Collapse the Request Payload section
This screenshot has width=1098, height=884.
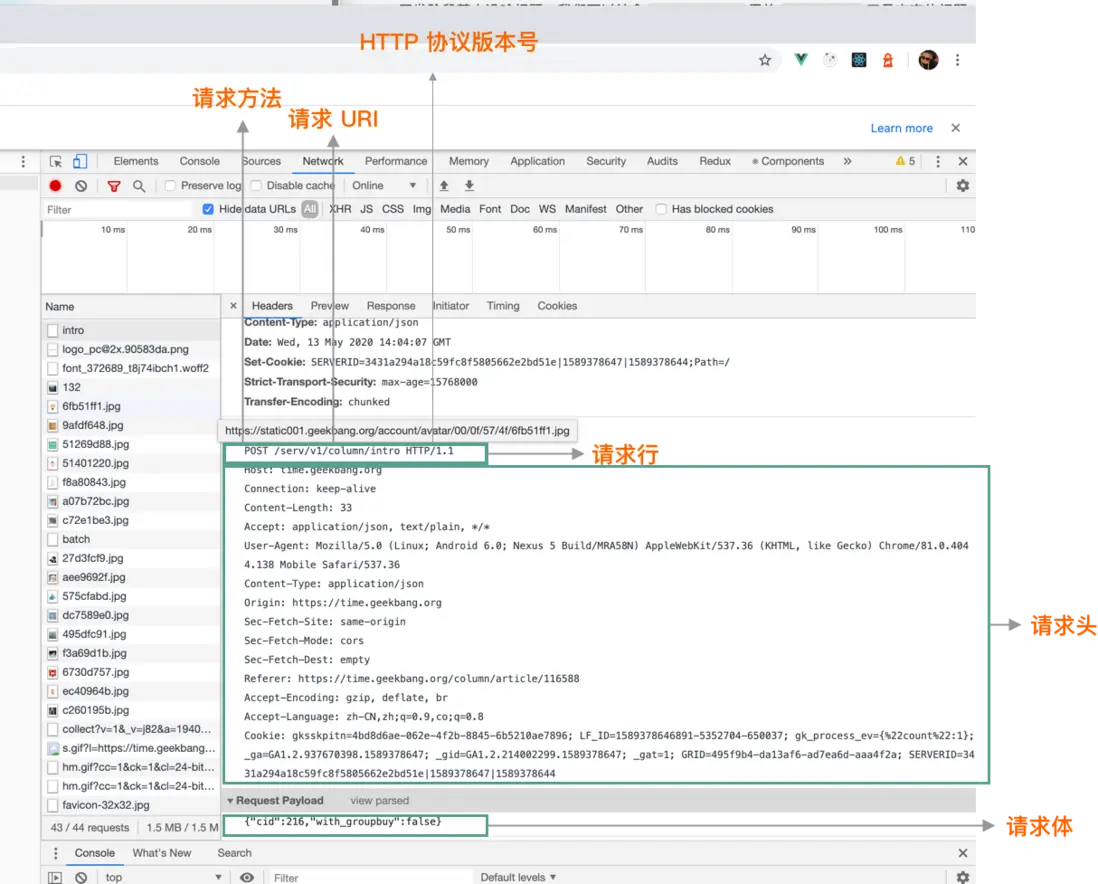click(230, 801)
